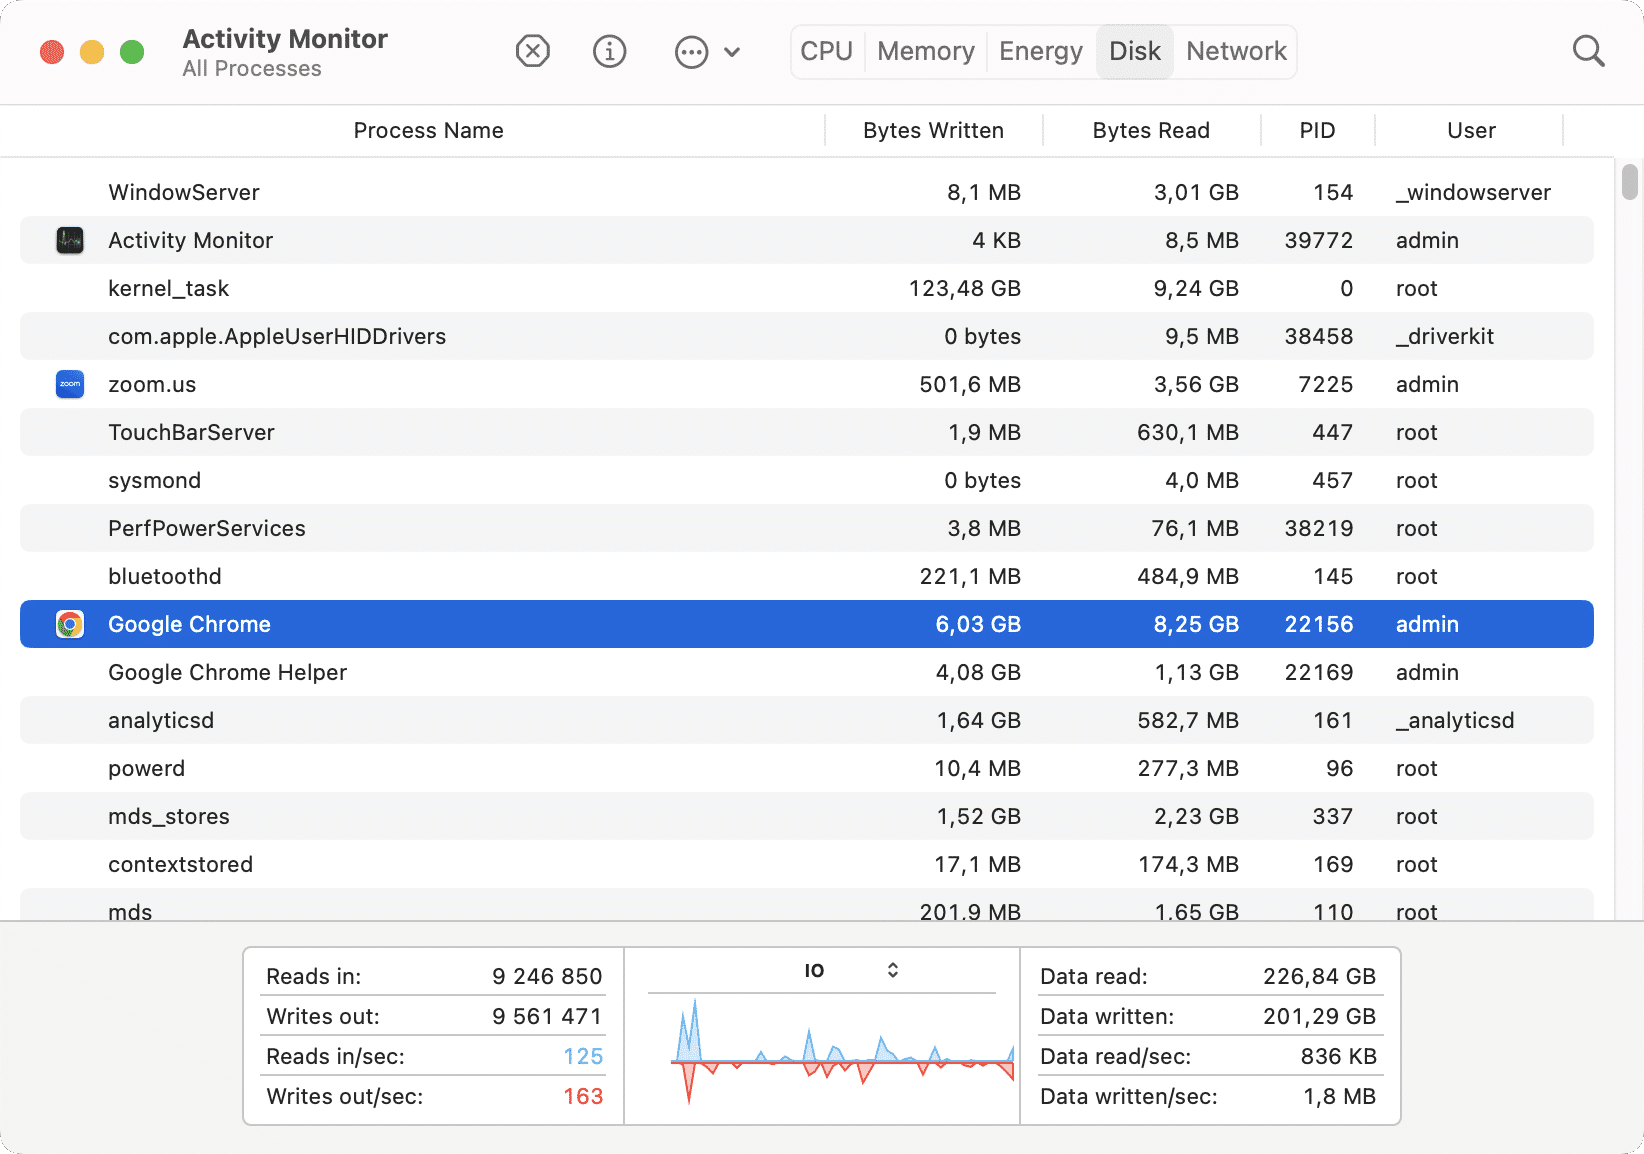Open the IO graph type dropdown
This screenshot has width=1644, height=1154.
point(891,969)
